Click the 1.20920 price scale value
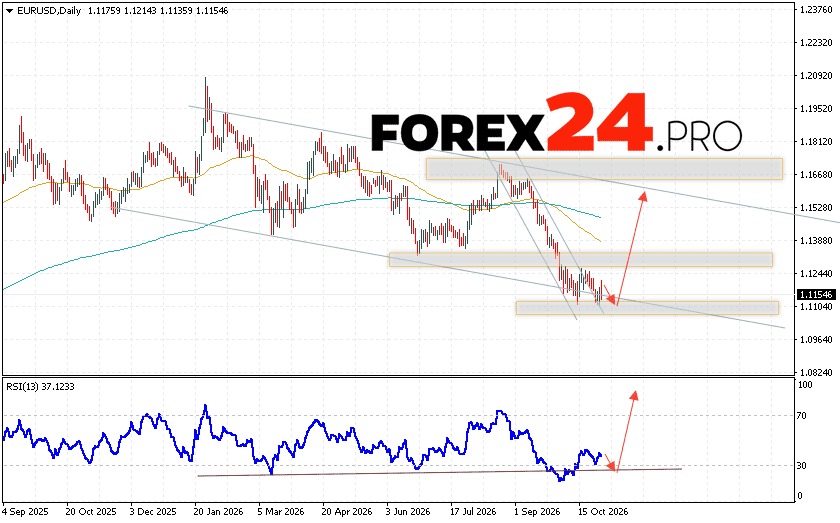The width and height of the screenshot is (840, 523). coord(816,76)
